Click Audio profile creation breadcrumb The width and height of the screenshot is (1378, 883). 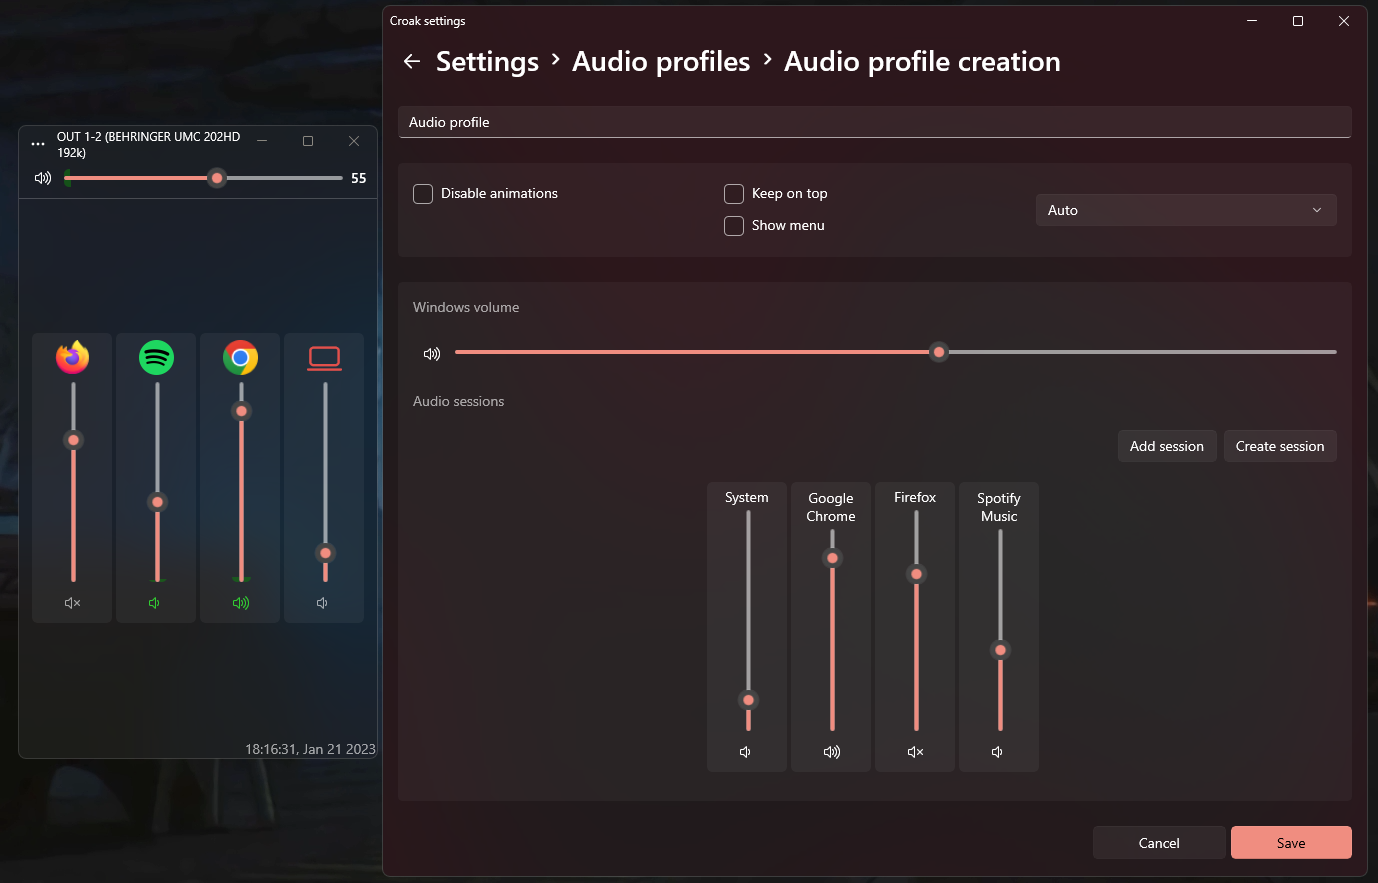[x=922, y=61]
